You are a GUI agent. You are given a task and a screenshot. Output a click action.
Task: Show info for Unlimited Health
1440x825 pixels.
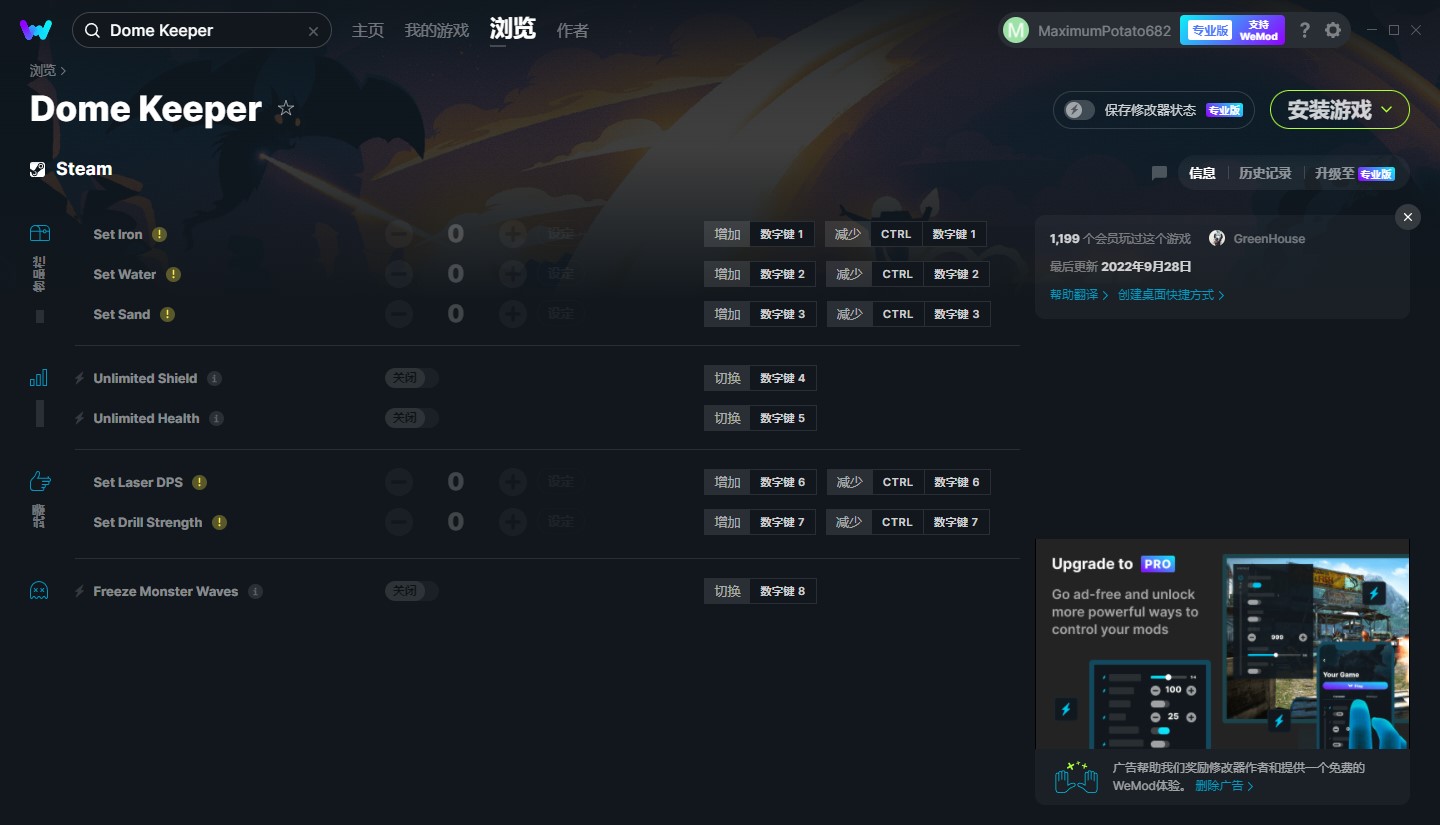coord(216,418)
